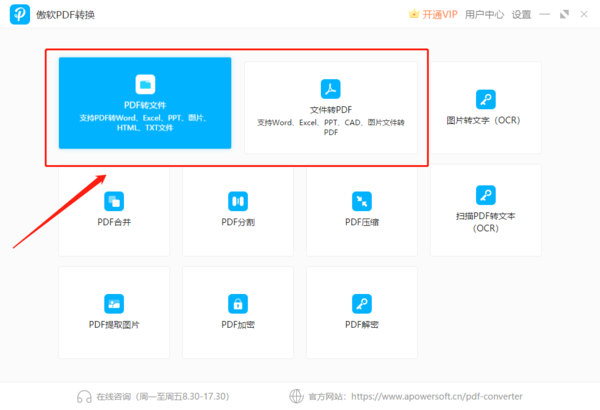Open the PDF压缩 compress tool
Screen dimensions: 600x410
coord(361,210)
